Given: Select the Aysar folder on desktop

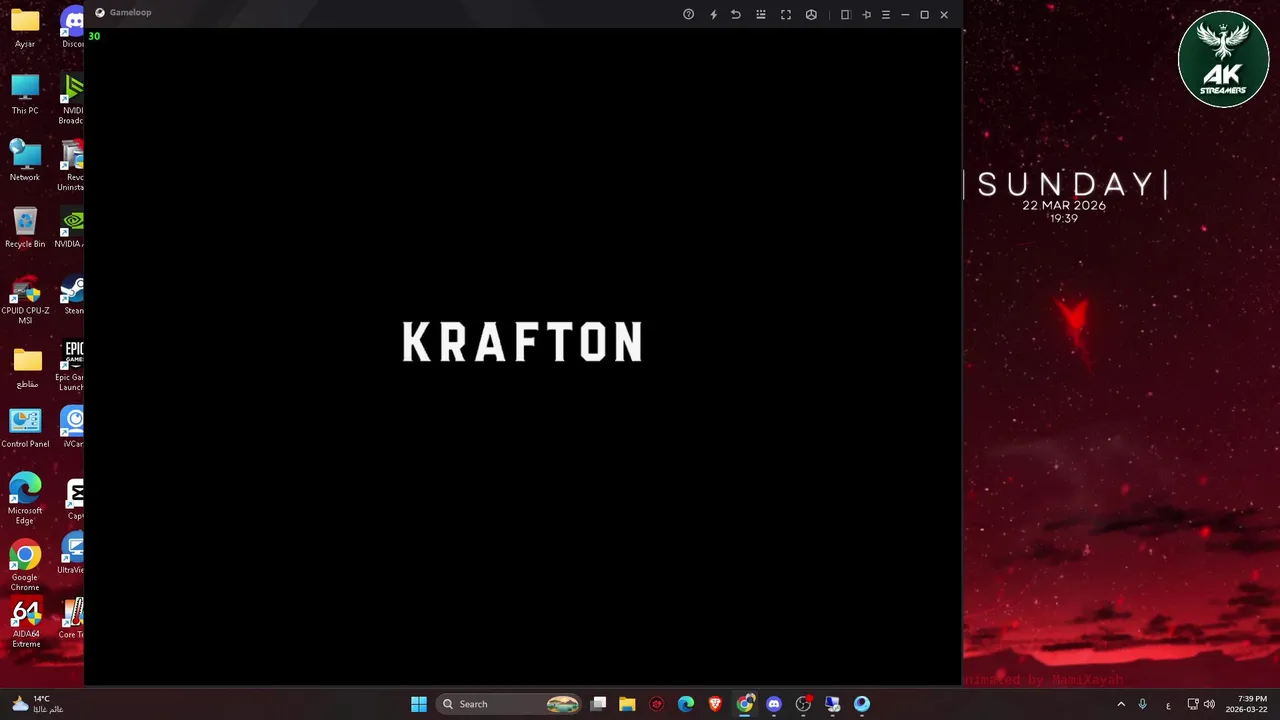Looking at the screenshot, I should 25,28.
